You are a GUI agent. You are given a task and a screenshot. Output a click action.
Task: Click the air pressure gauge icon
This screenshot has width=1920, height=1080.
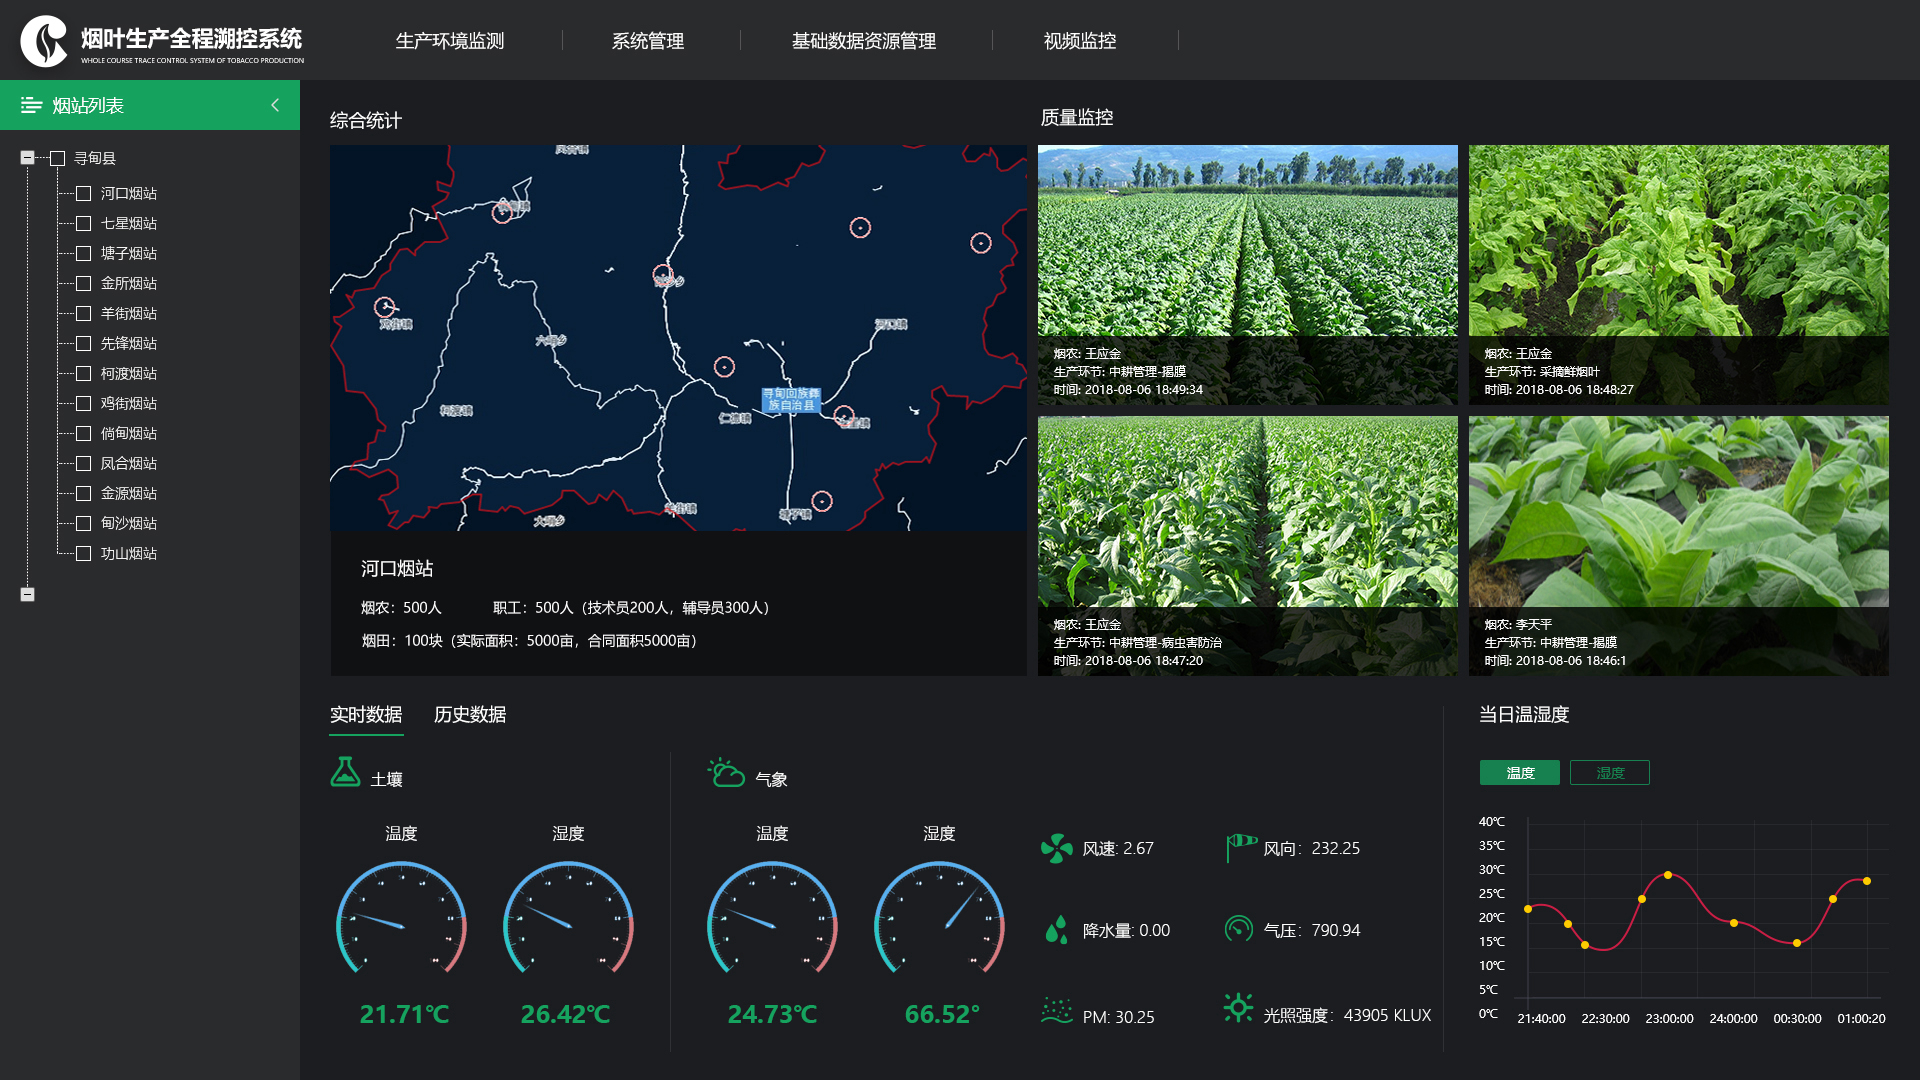(x=1240, y=929)
